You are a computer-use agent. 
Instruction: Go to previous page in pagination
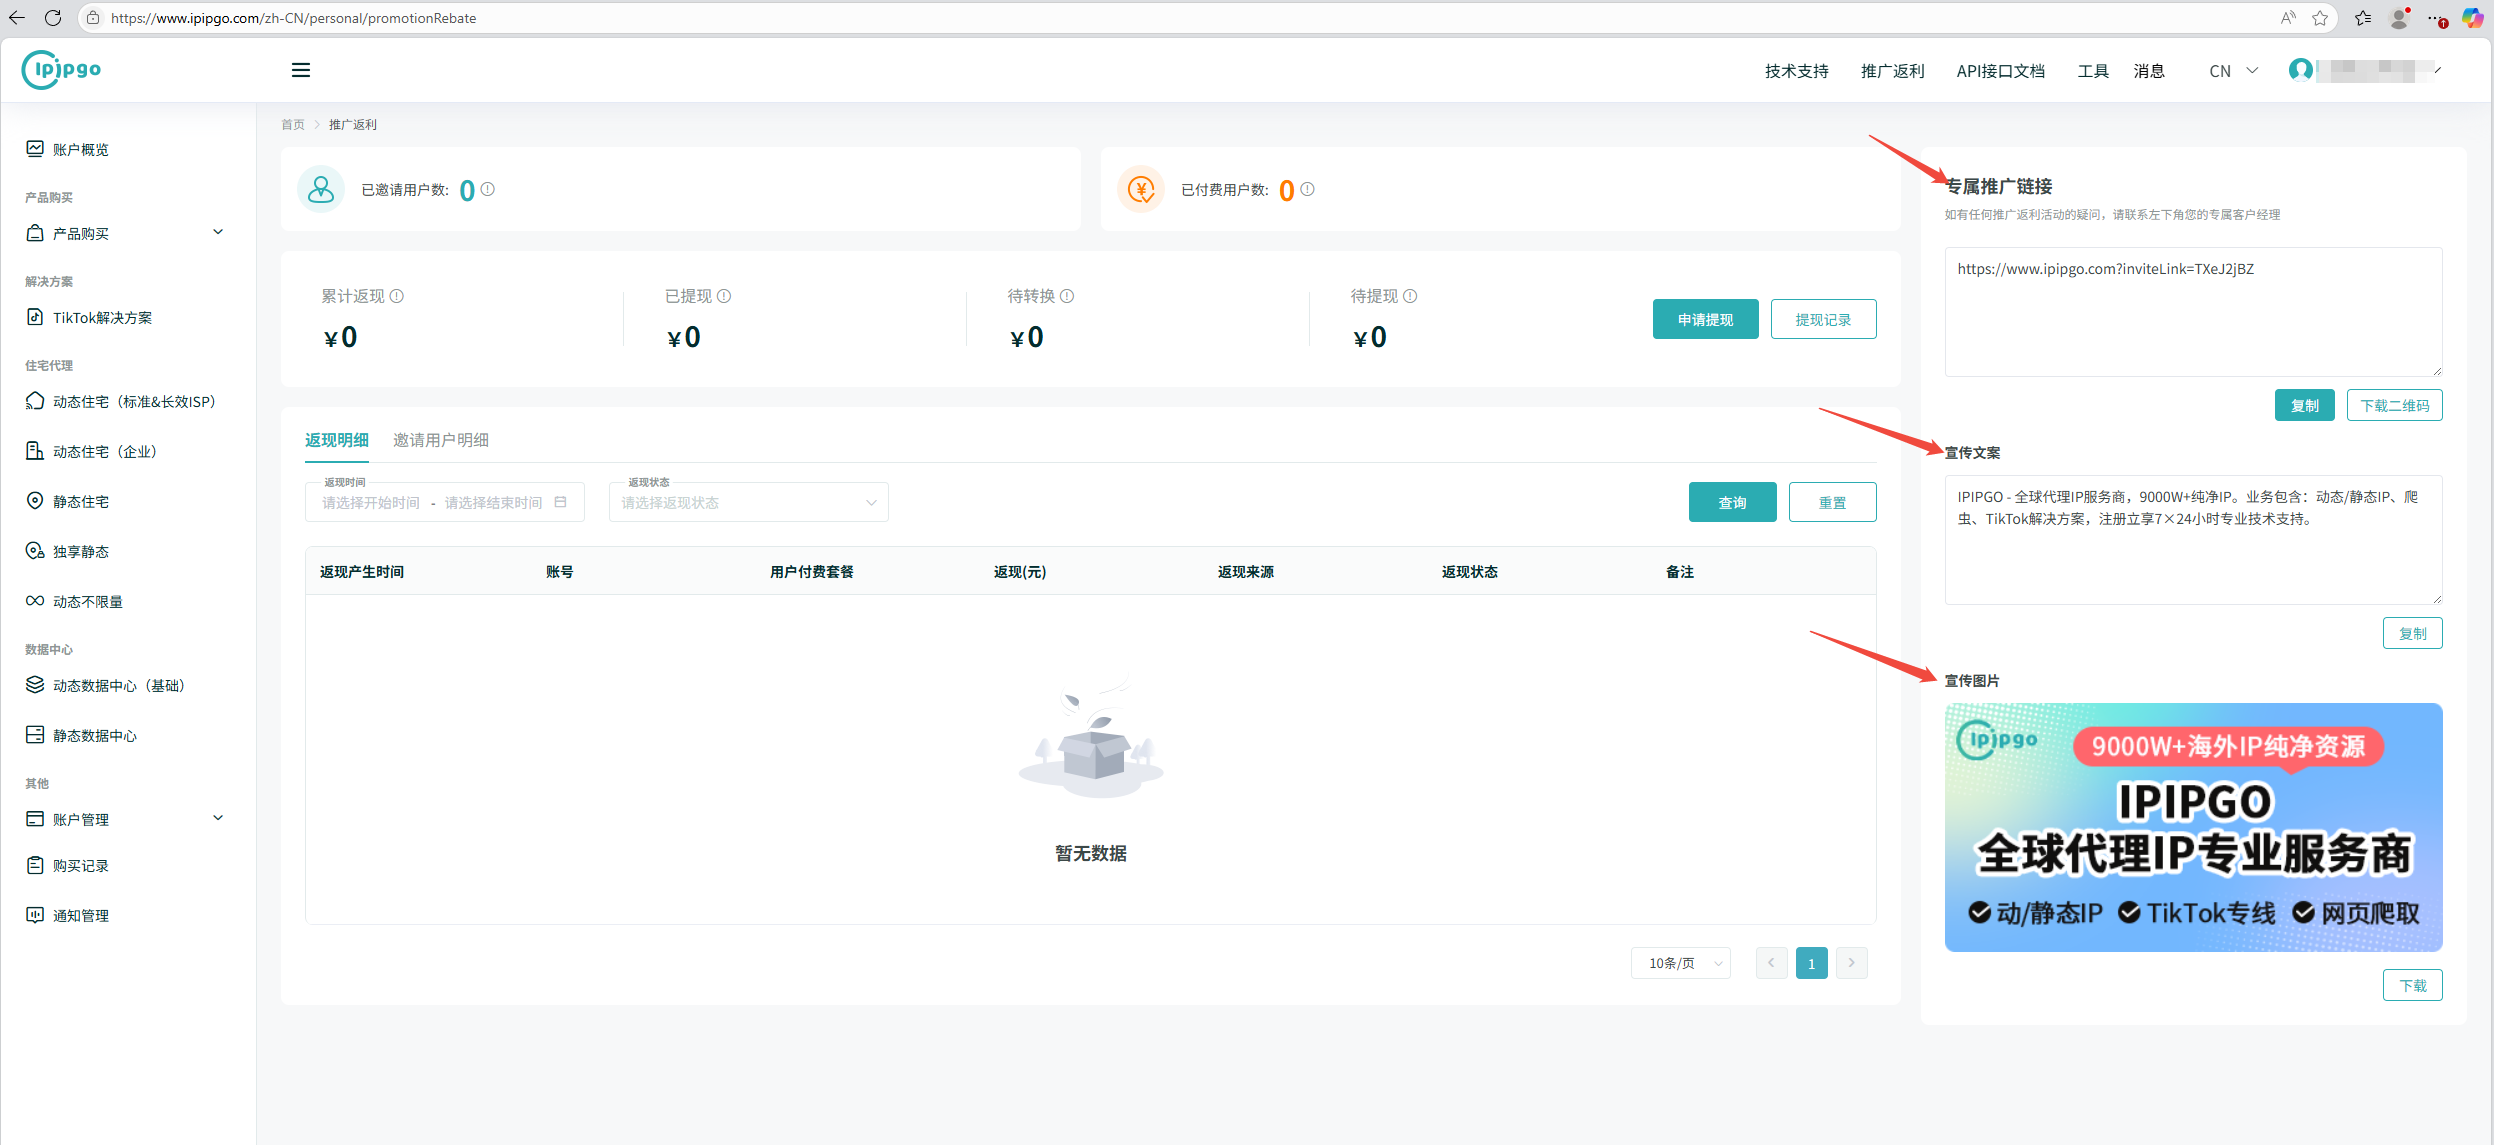(x=1771, y=963)
